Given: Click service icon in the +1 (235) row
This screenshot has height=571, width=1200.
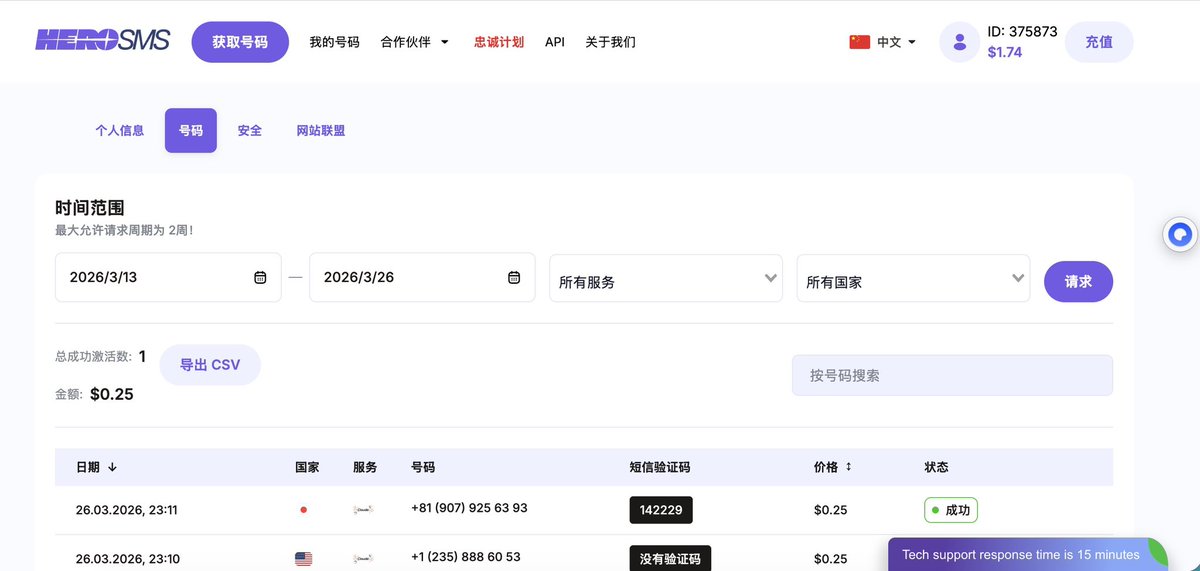Looking at the screenshot, I should (x=364, y=558).
